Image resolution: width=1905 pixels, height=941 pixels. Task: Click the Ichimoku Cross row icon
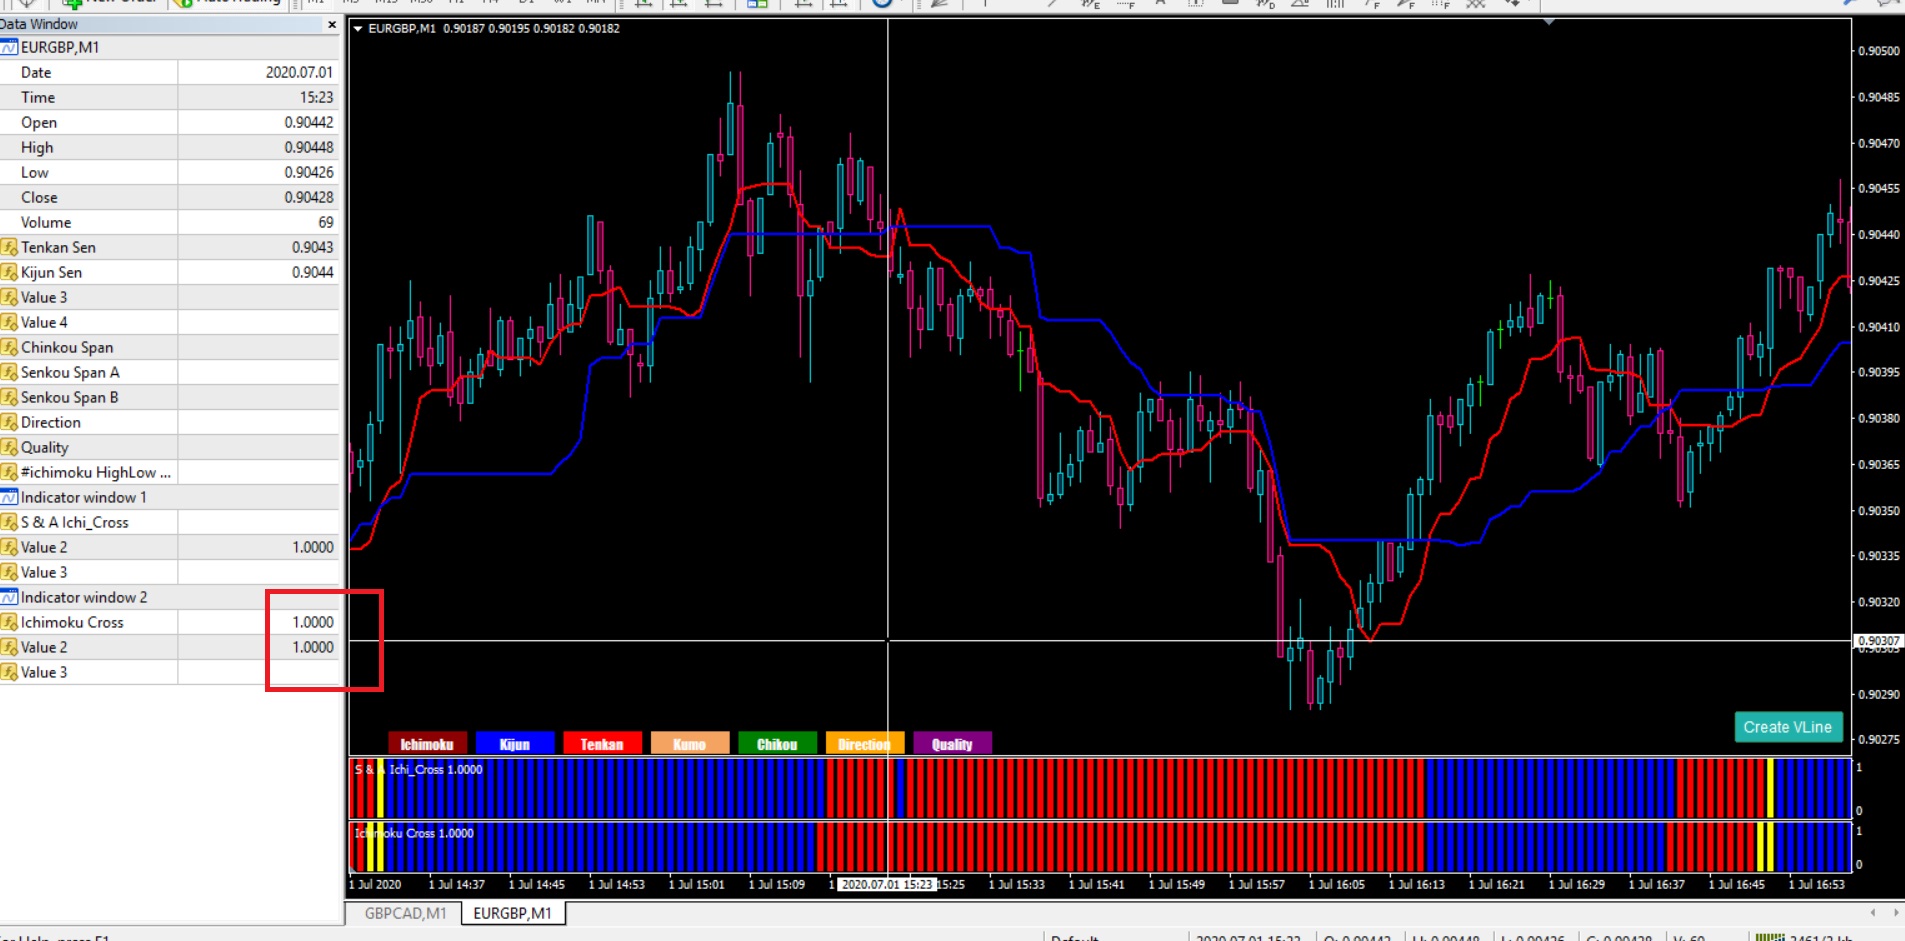(9, 622)
